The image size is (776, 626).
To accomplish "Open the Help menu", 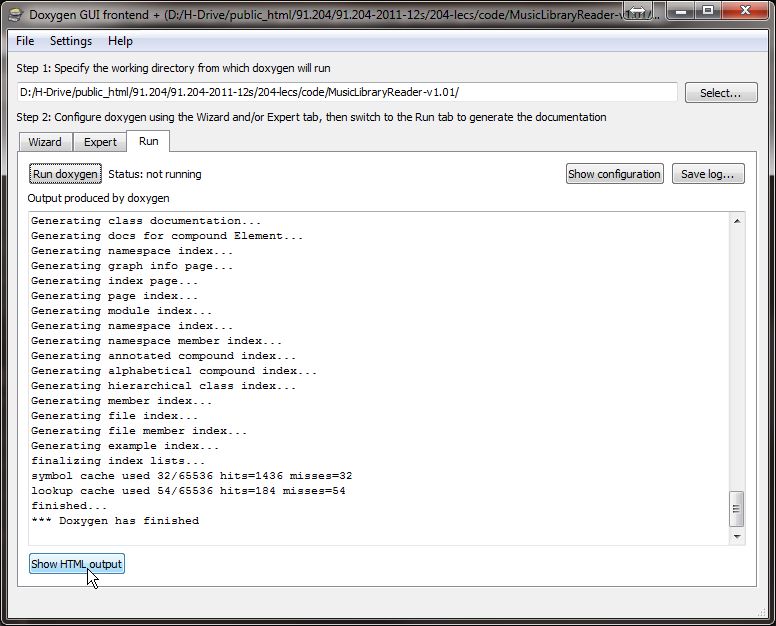I will click(x=120, y=41).
